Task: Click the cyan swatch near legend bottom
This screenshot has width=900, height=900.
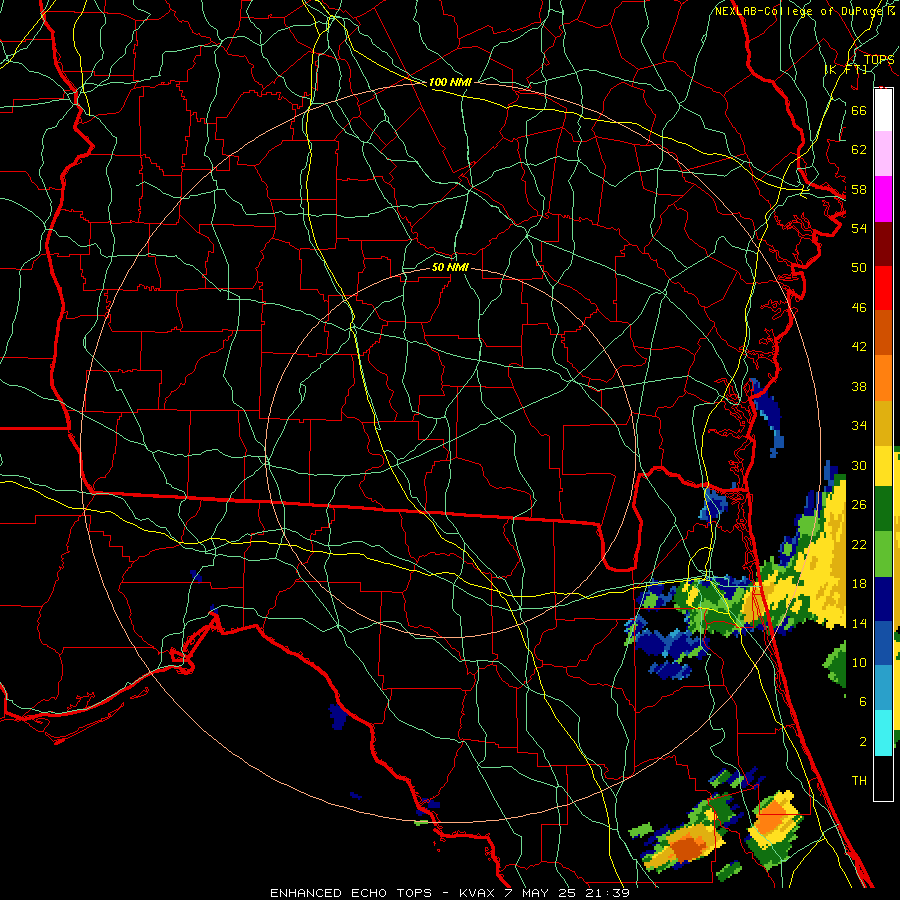Action: point(883,733)
